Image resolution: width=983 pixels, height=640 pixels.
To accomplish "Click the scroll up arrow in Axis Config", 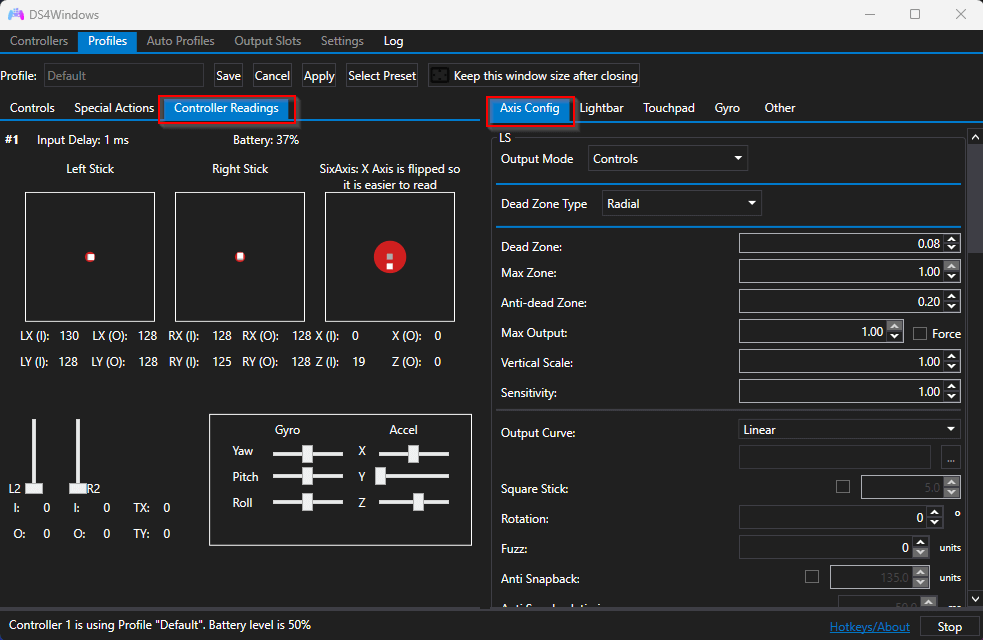I will point(975,137).
